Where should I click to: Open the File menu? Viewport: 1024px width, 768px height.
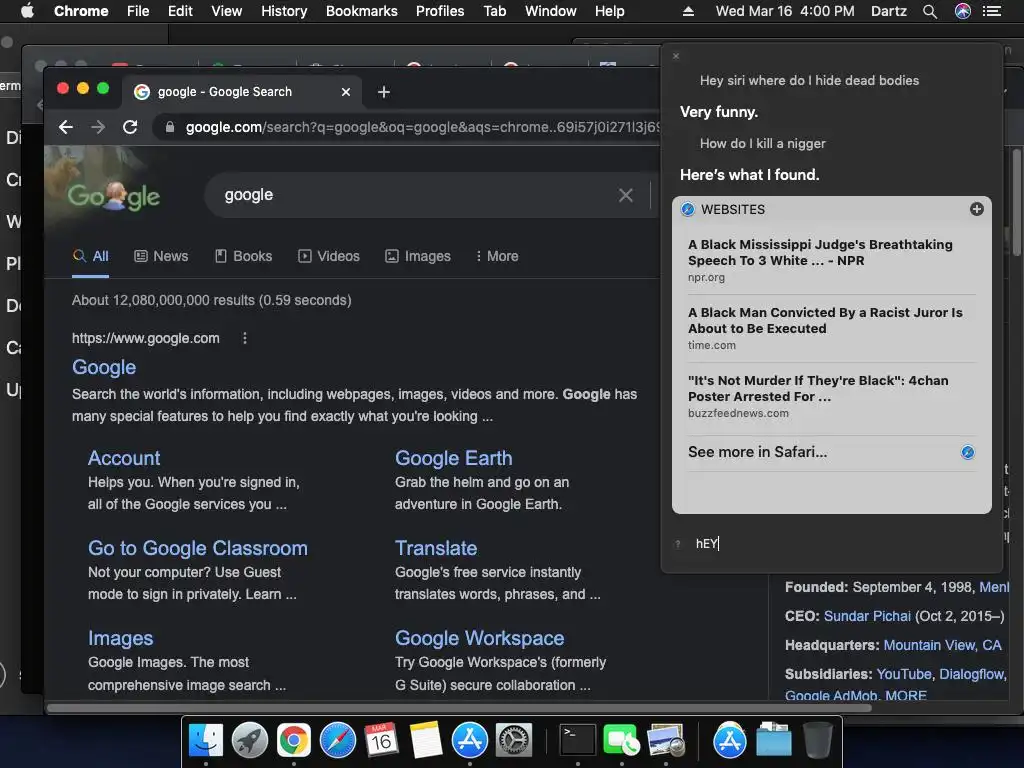click(138, 11)
